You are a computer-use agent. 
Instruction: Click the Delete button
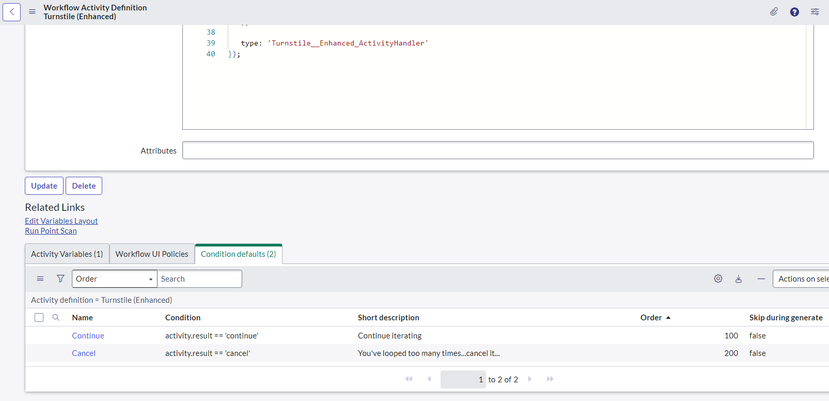click(84, 186)
